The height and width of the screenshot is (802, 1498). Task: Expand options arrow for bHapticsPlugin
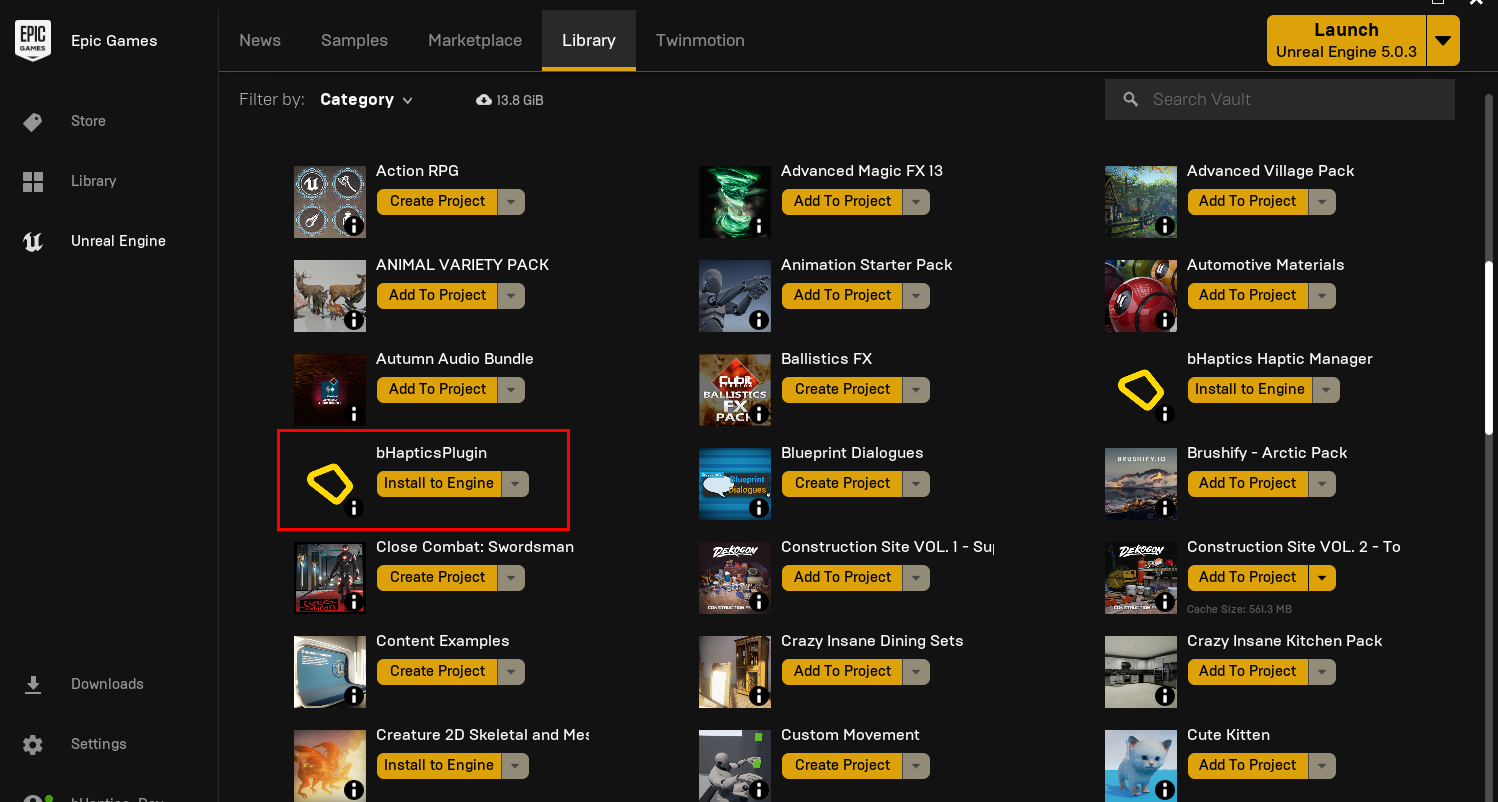click(515, 483)
